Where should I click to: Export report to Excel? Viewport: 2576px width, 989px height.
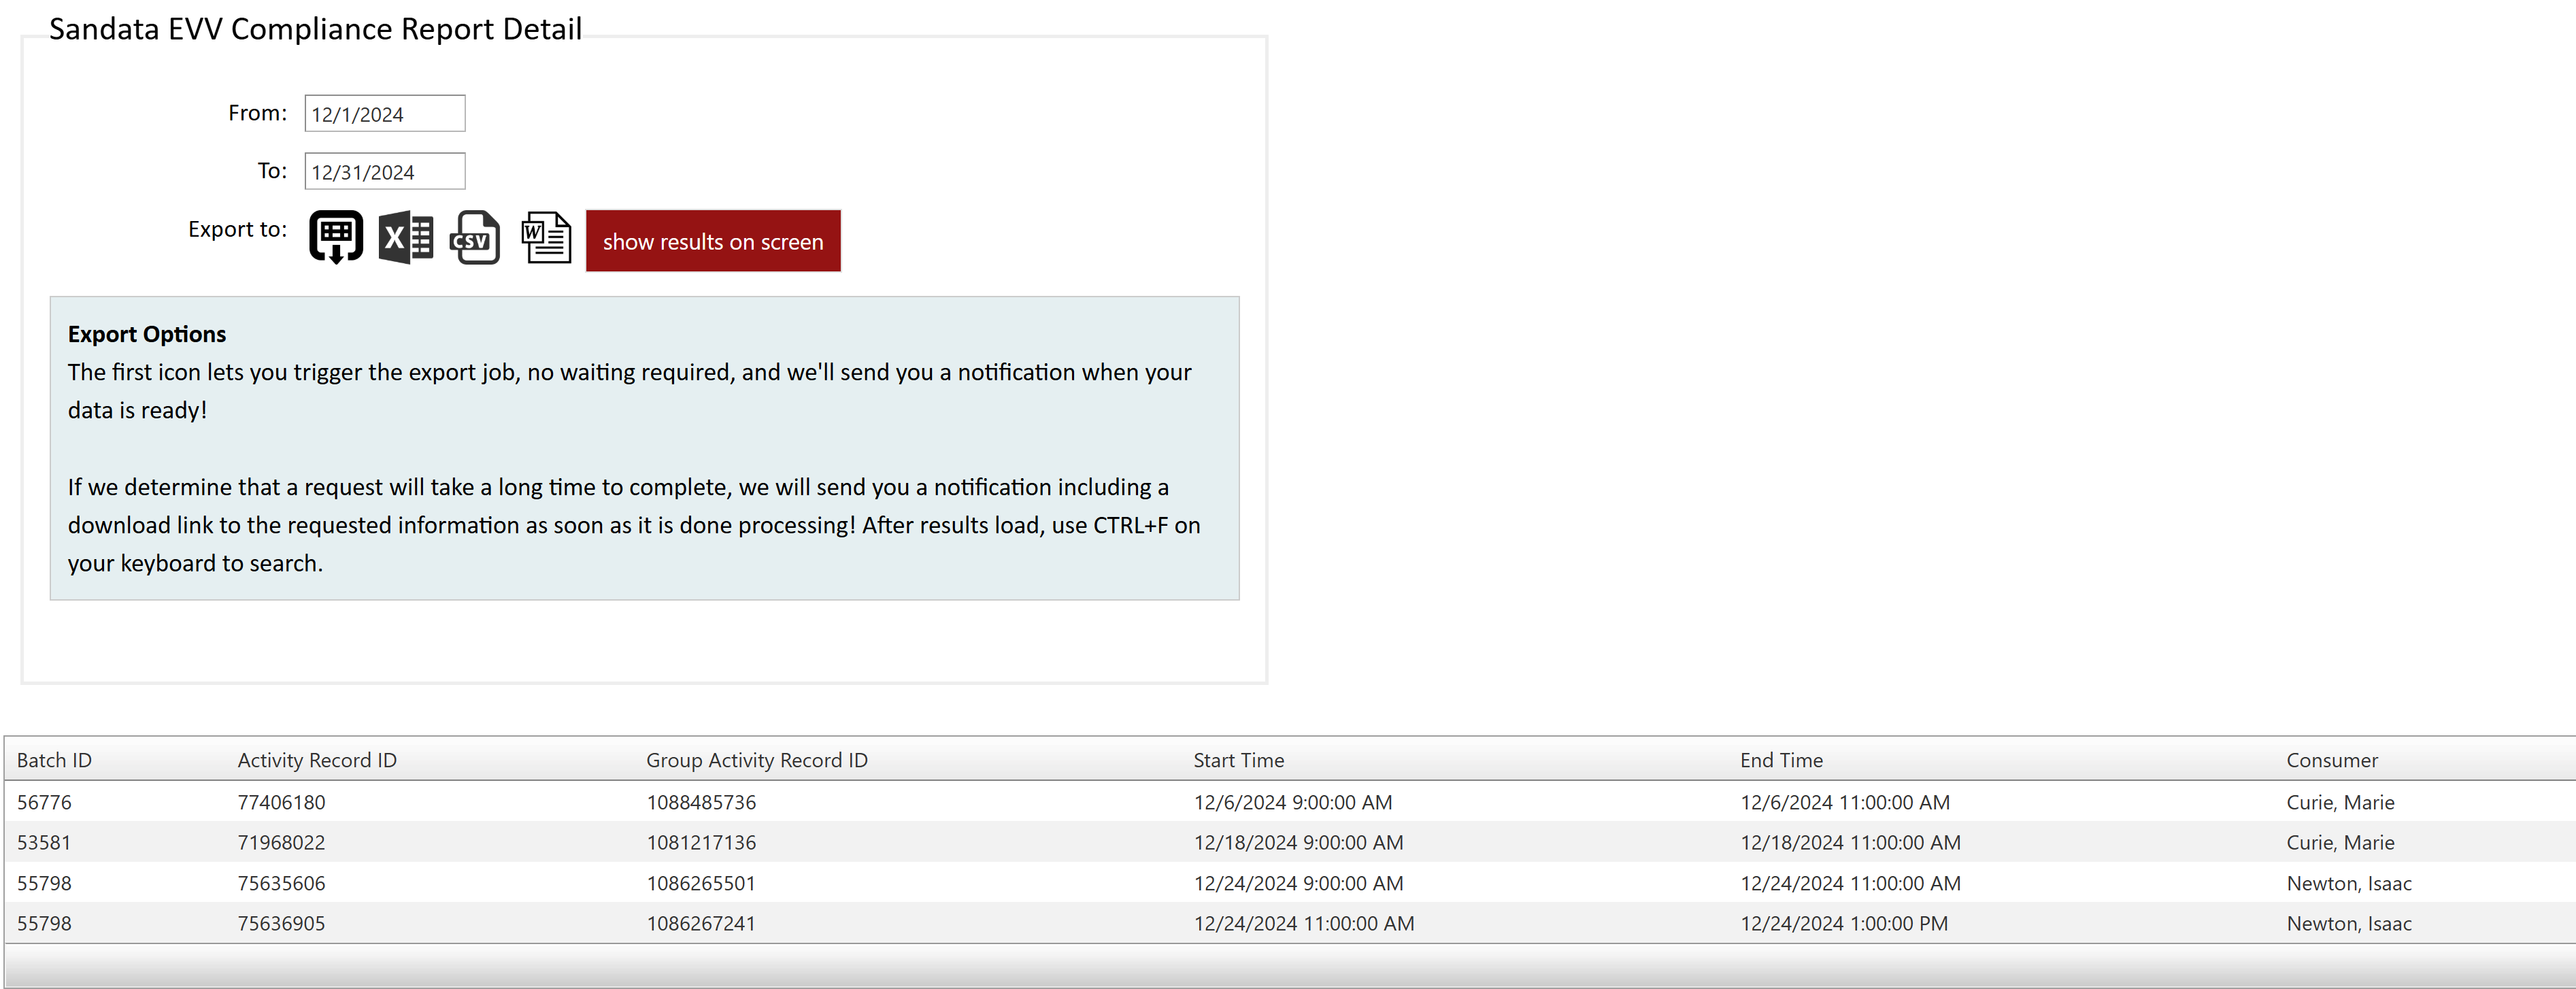pos(406,238)
